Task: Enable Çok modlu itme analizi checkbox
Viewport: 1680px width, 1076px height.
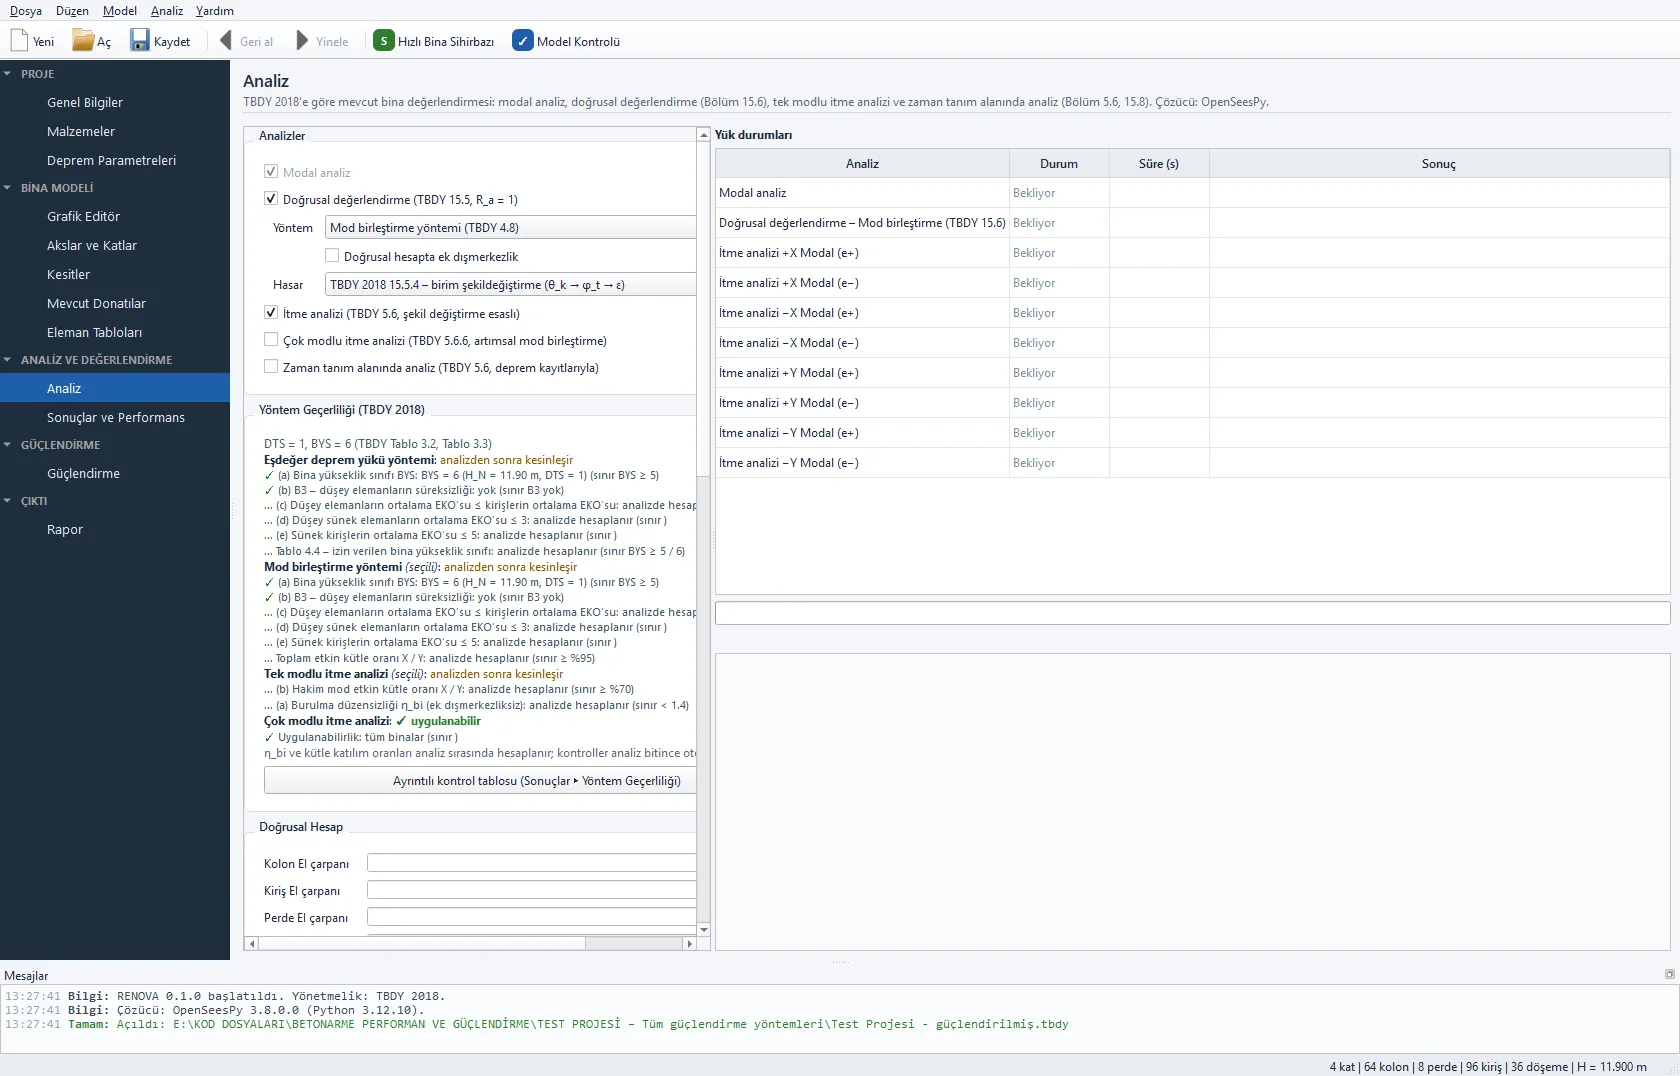Action: (271, 340)
